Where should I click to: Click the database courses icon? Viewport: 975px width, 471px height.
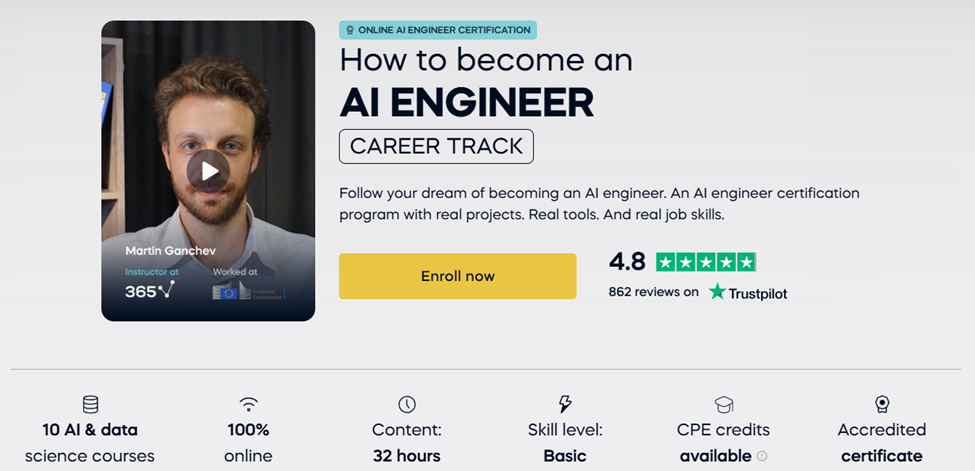tap(90, 404)
